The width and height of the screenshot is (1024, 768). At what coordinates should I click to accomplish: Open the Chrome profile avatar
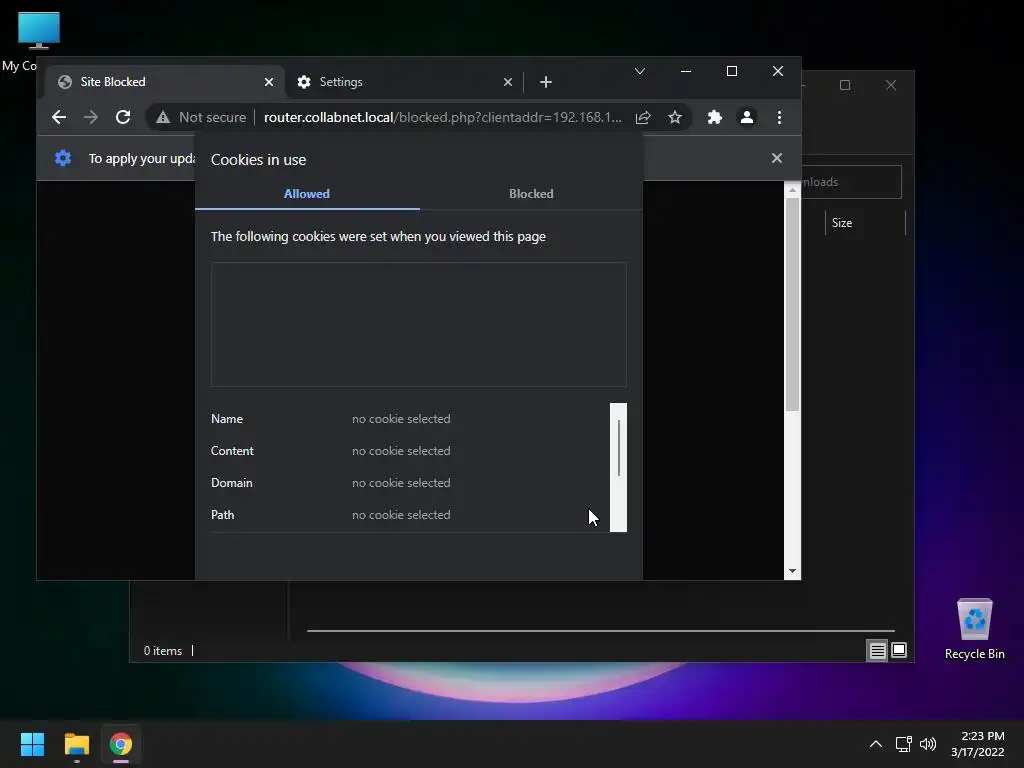pyautogui.click(x=746, y=118)
